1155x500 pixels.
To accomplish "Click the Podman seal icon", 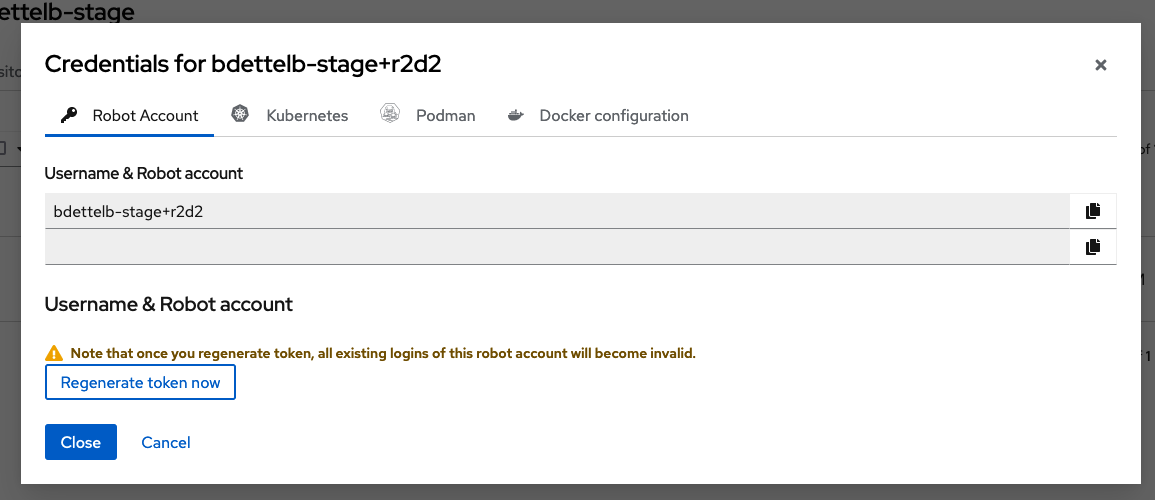I will [x=390, y=114].
